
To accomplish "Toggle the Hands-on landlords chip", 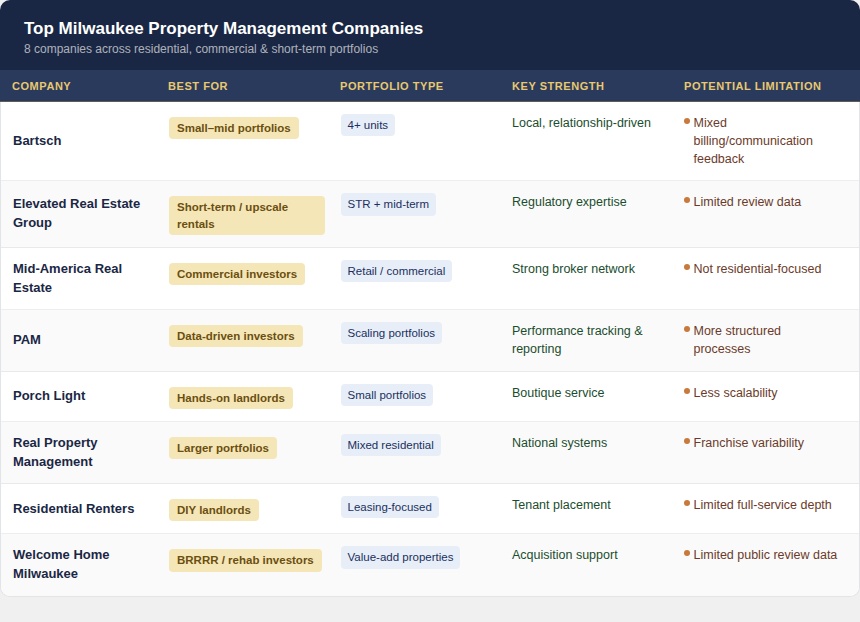I will pyautogui.click(x=230, y=398).
